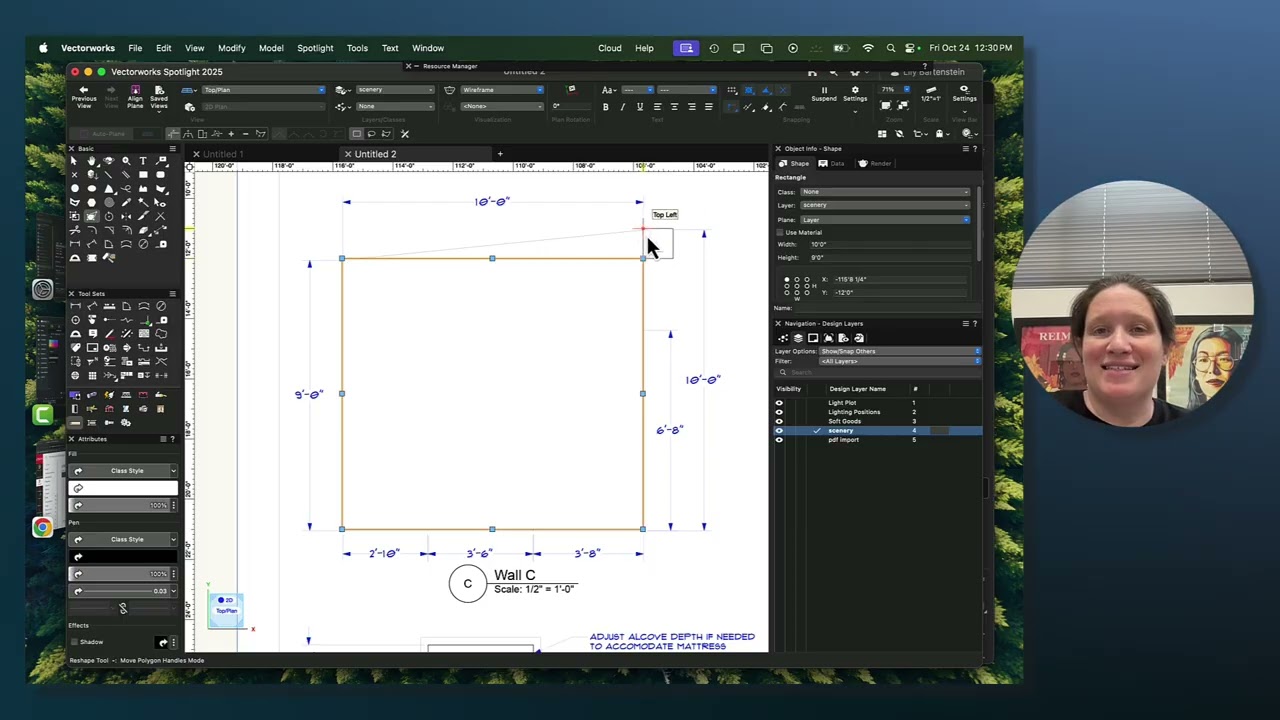Open Spotlight search in macOS menu bar
The width and height of the screenshot is (1280, 720).
pos(890,48)
